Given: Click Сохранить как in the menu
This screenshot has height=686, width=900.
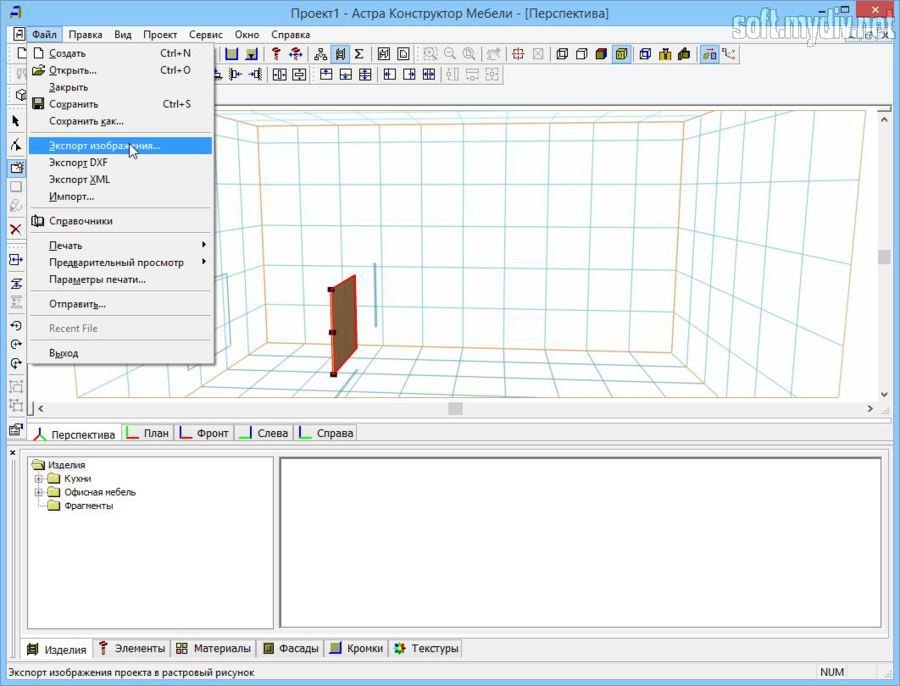Looking at the screenshot, I should point(86,121).
